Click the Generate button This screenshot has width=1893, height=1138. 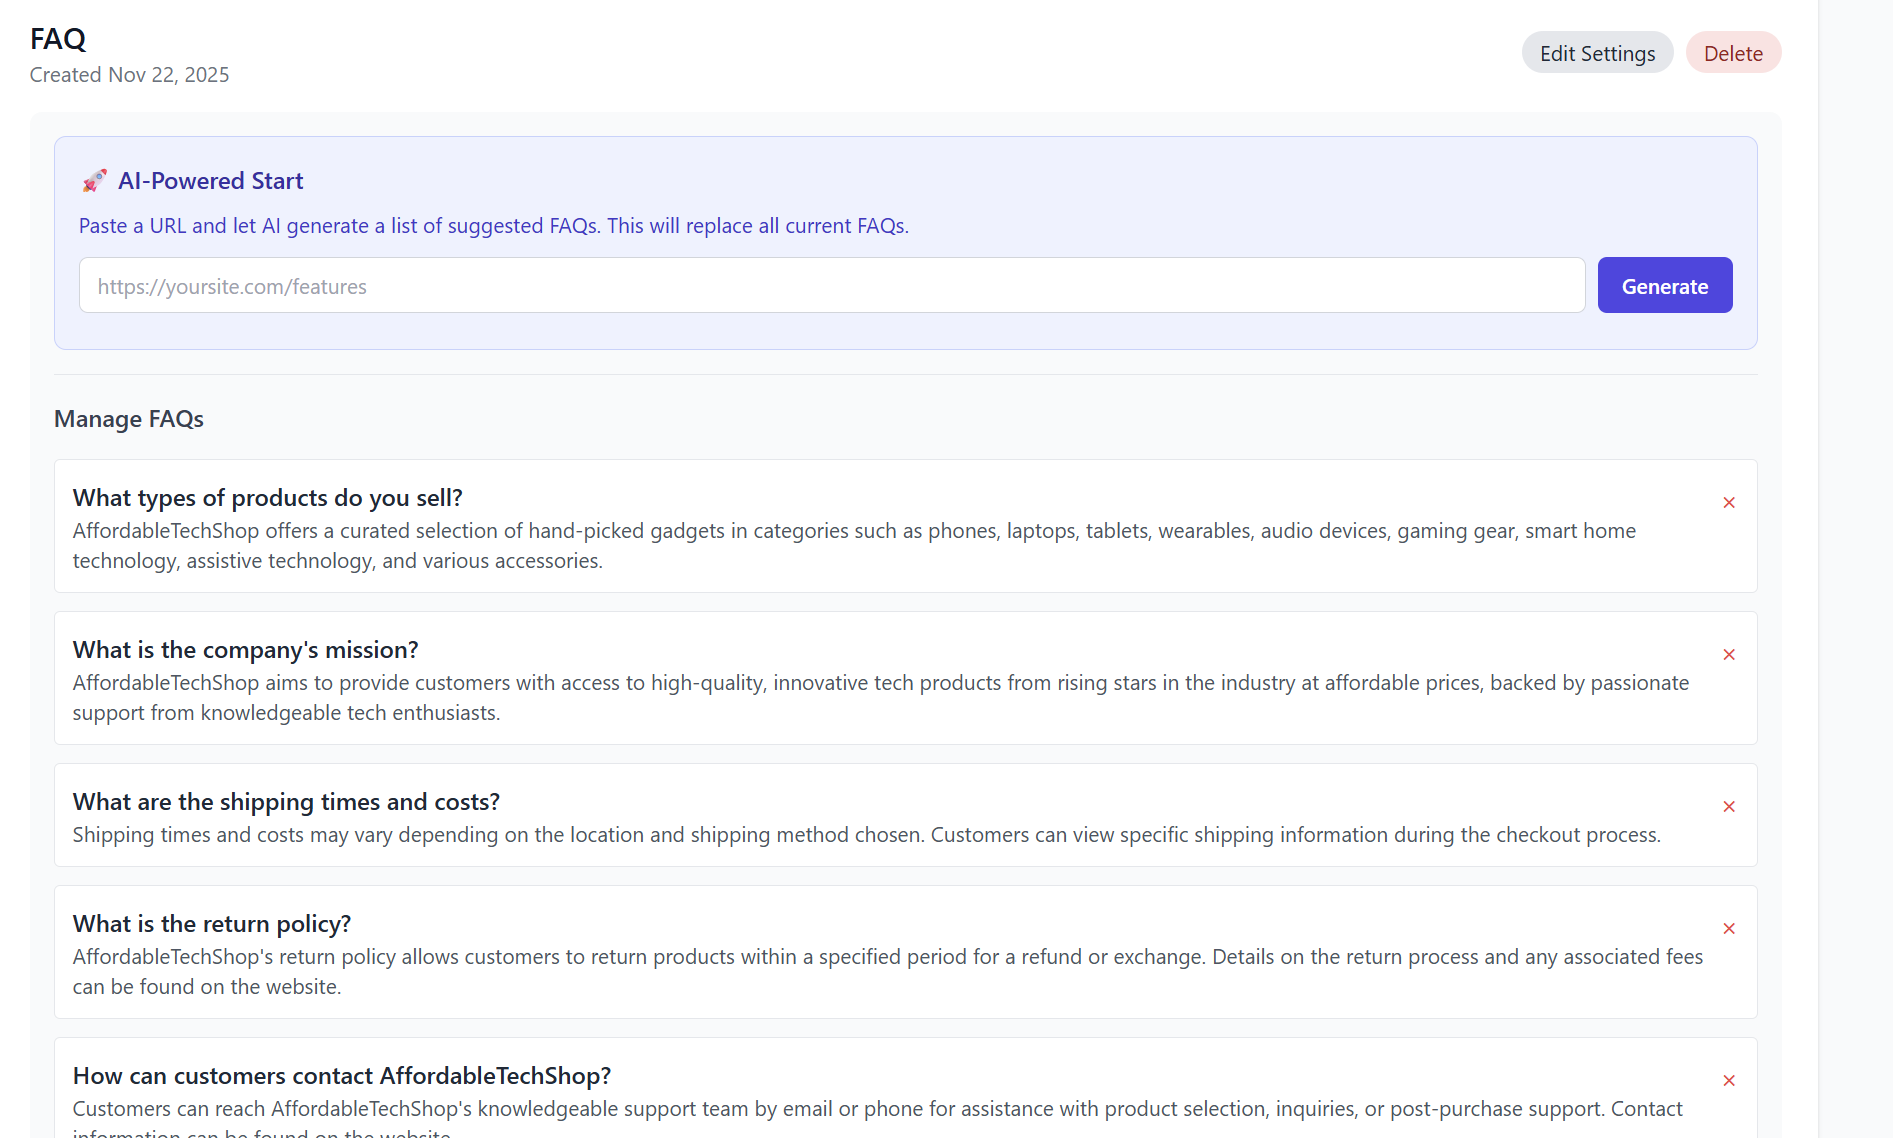click(x=1664, y=285)
